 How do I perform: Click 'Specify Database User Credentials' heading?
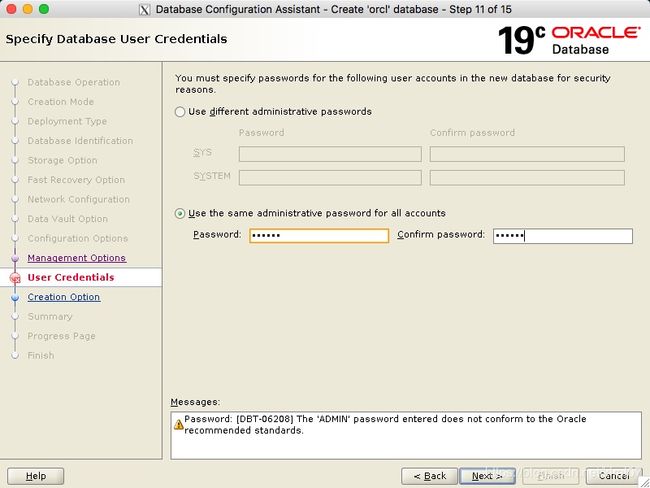coord(116,39)
